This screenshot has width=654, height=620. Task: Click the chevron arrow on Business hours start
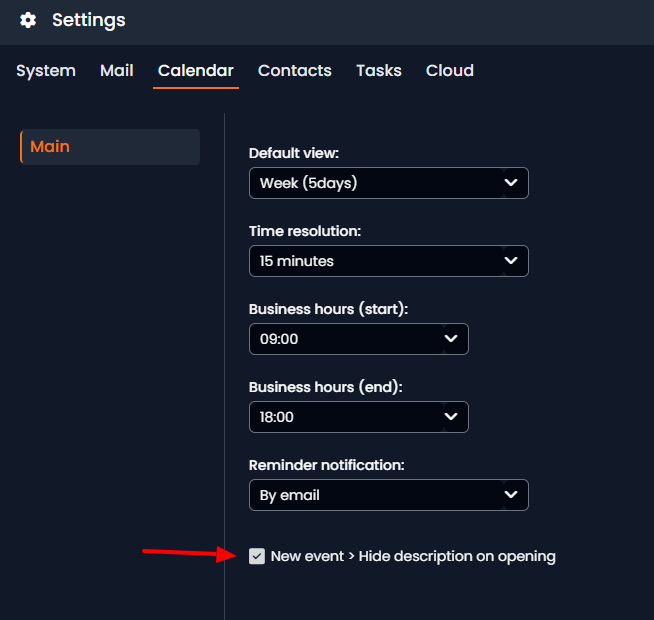tap(451, 339)
